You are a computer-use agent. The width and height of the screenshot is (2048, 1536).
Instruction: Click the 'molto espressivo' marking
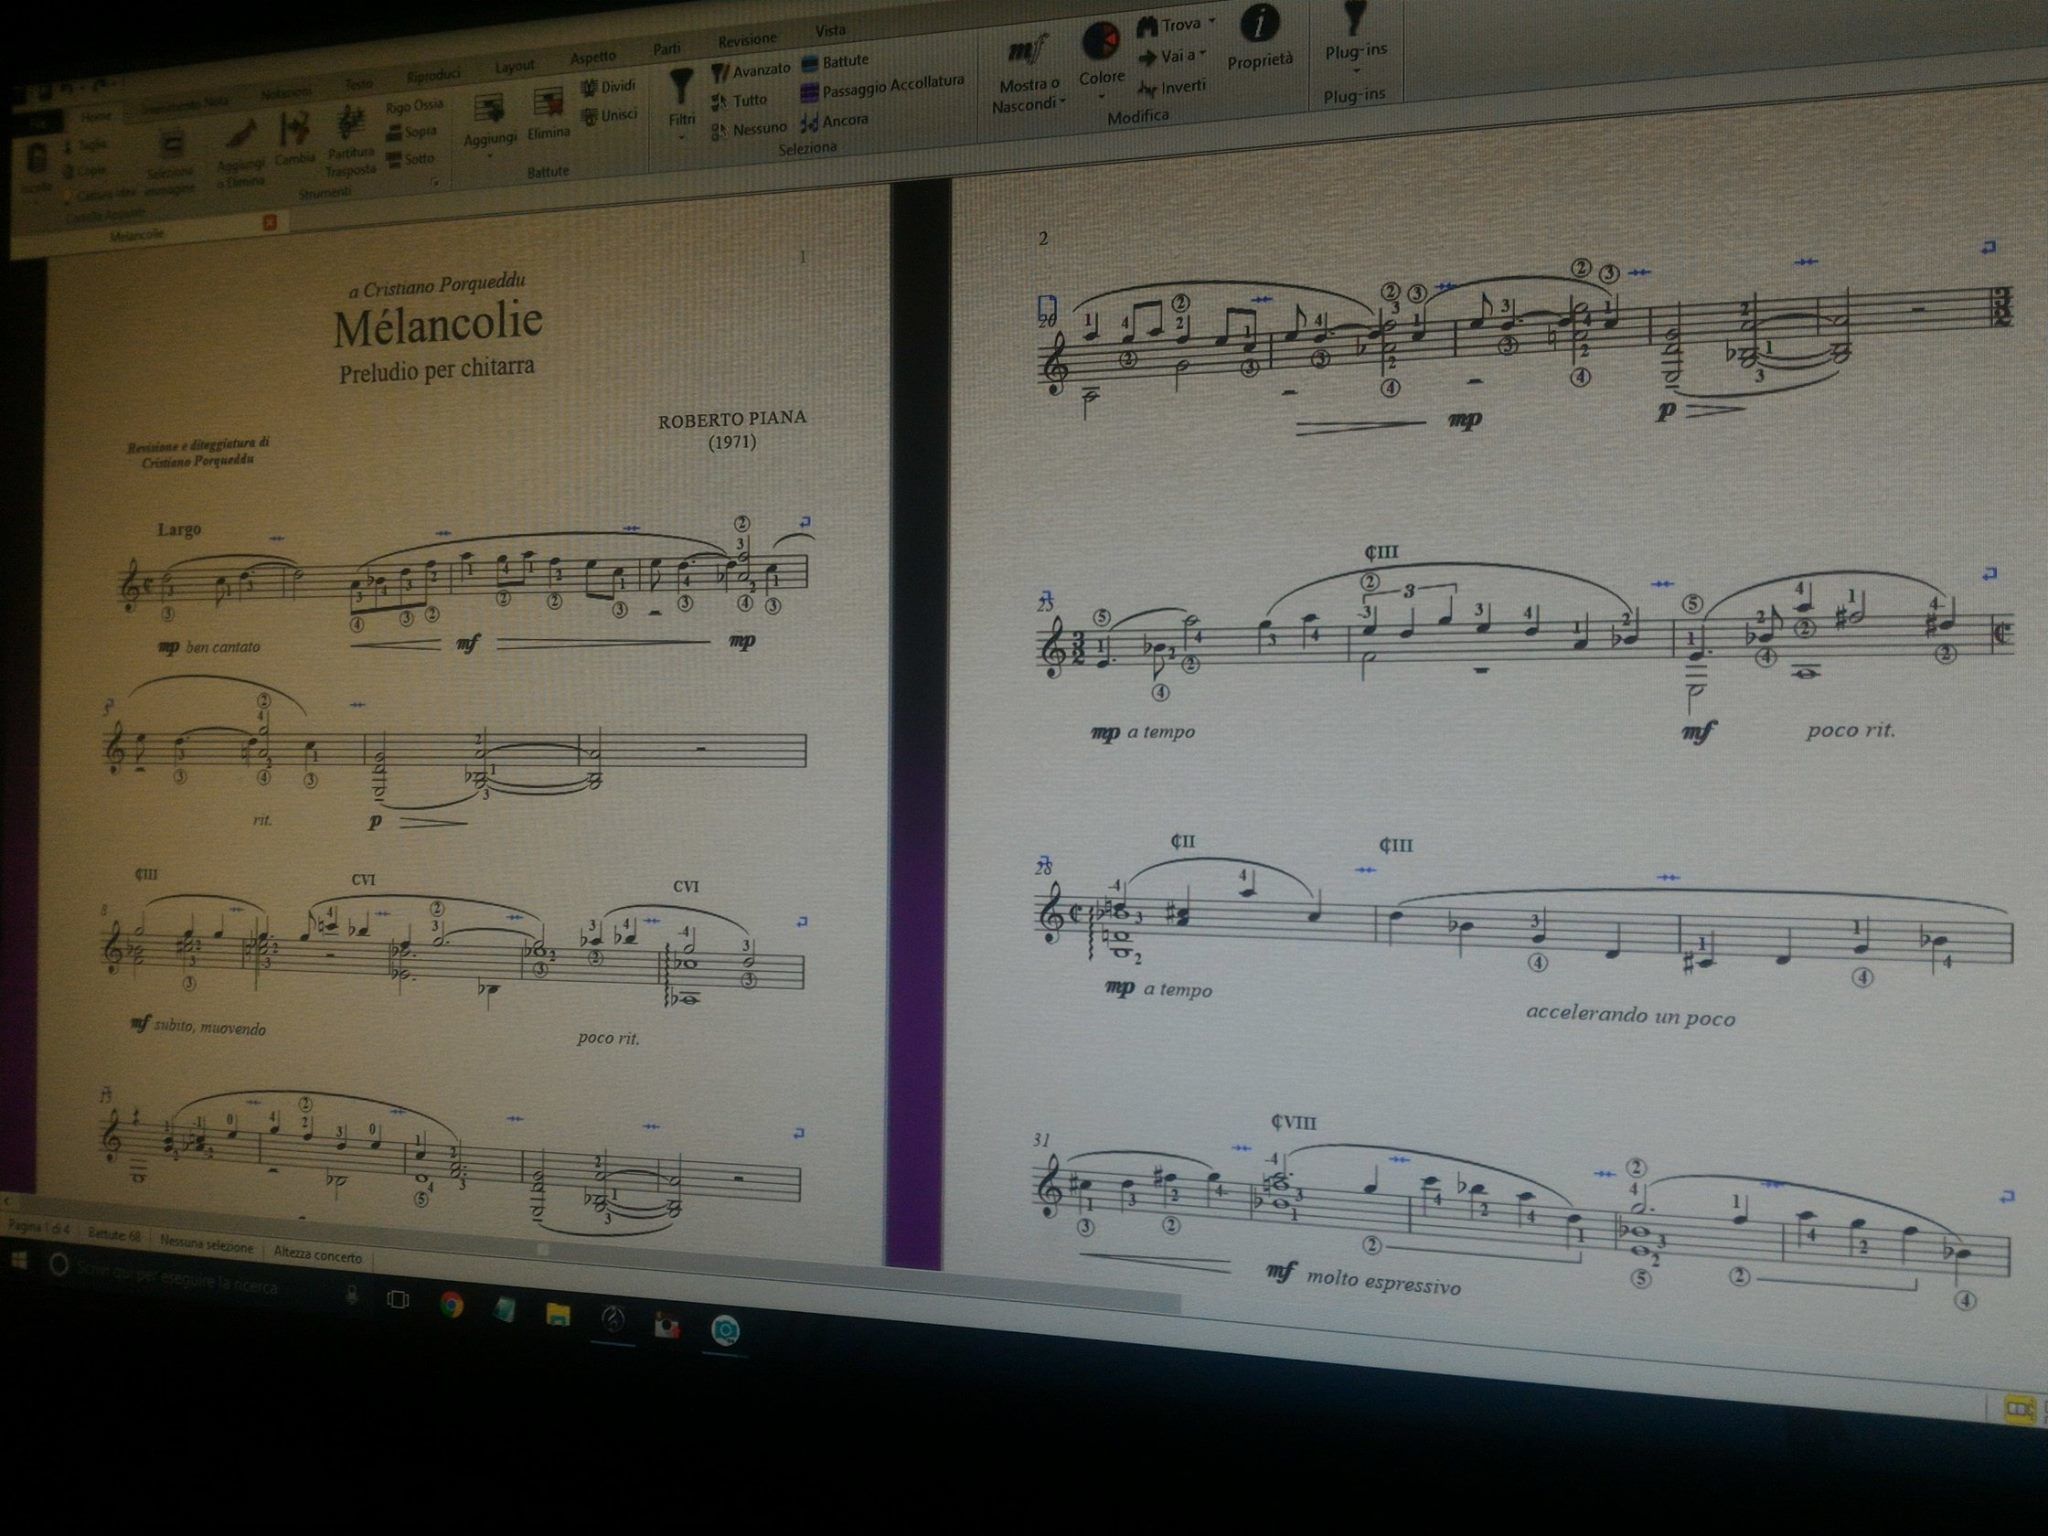coord(1383,1281)
